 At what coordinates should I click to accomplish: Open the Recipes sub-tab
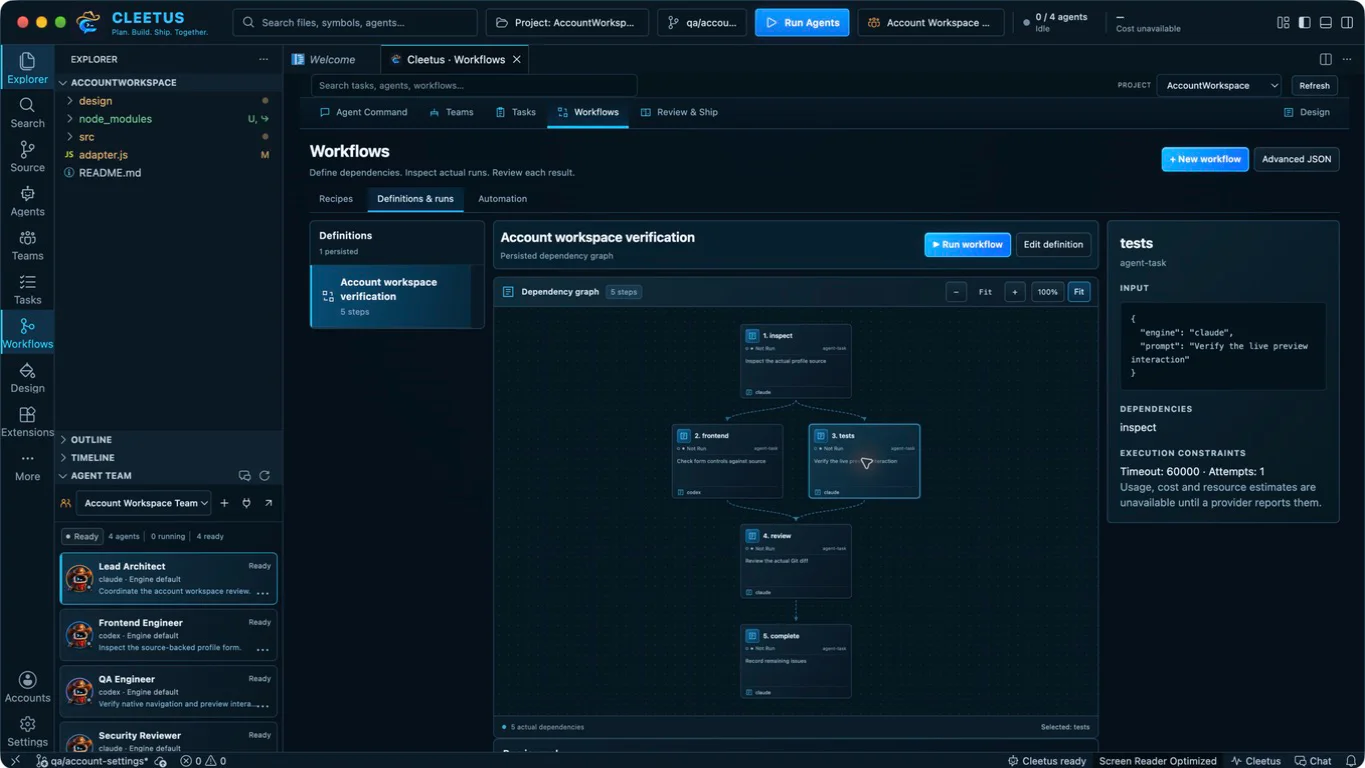(336, 199)
